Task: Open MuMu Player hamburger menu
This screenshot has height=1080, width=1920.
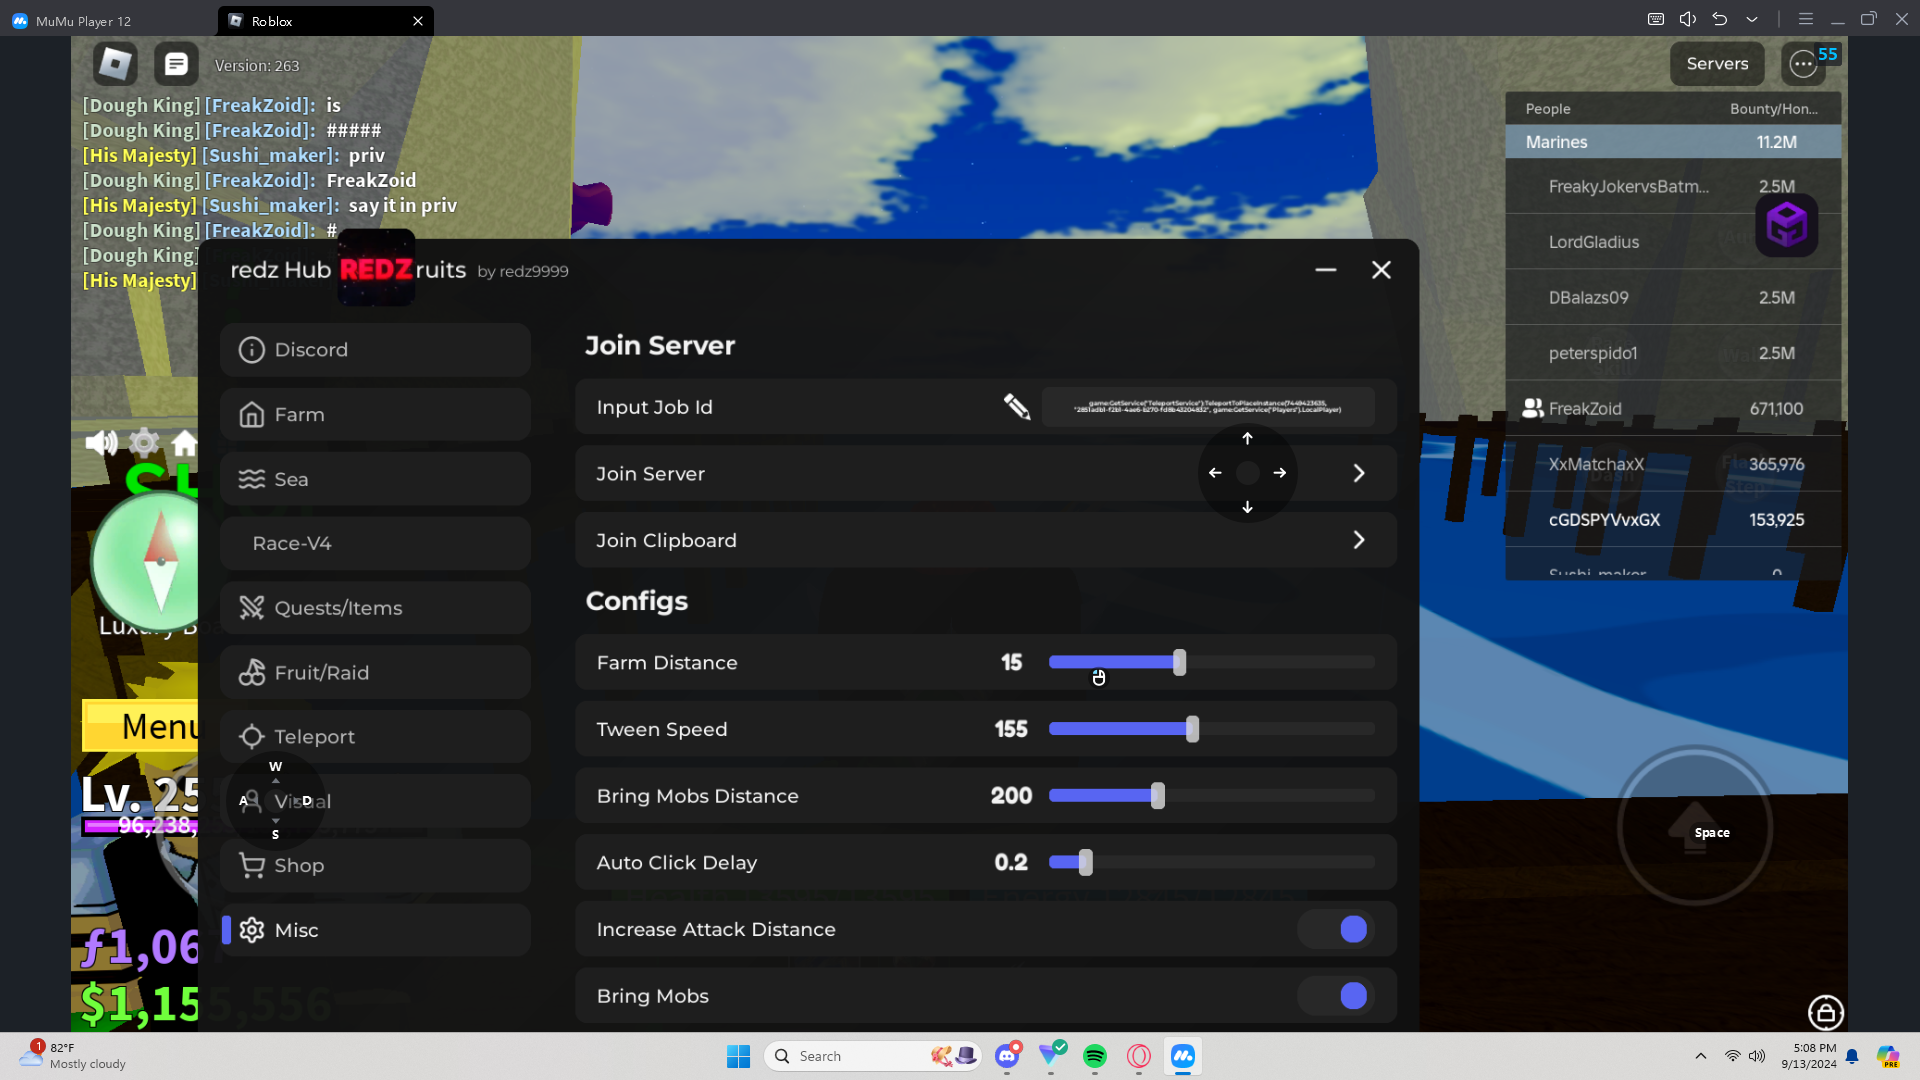Action: (1806, 19)
